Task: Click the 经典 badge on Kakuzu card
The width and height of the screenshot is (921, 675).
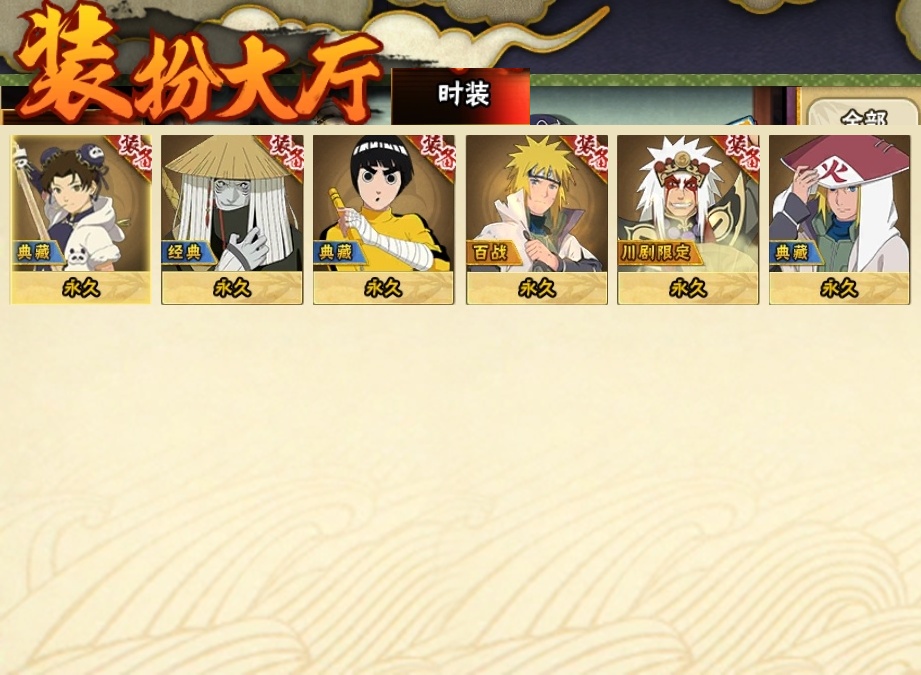Action: [188, 253]
